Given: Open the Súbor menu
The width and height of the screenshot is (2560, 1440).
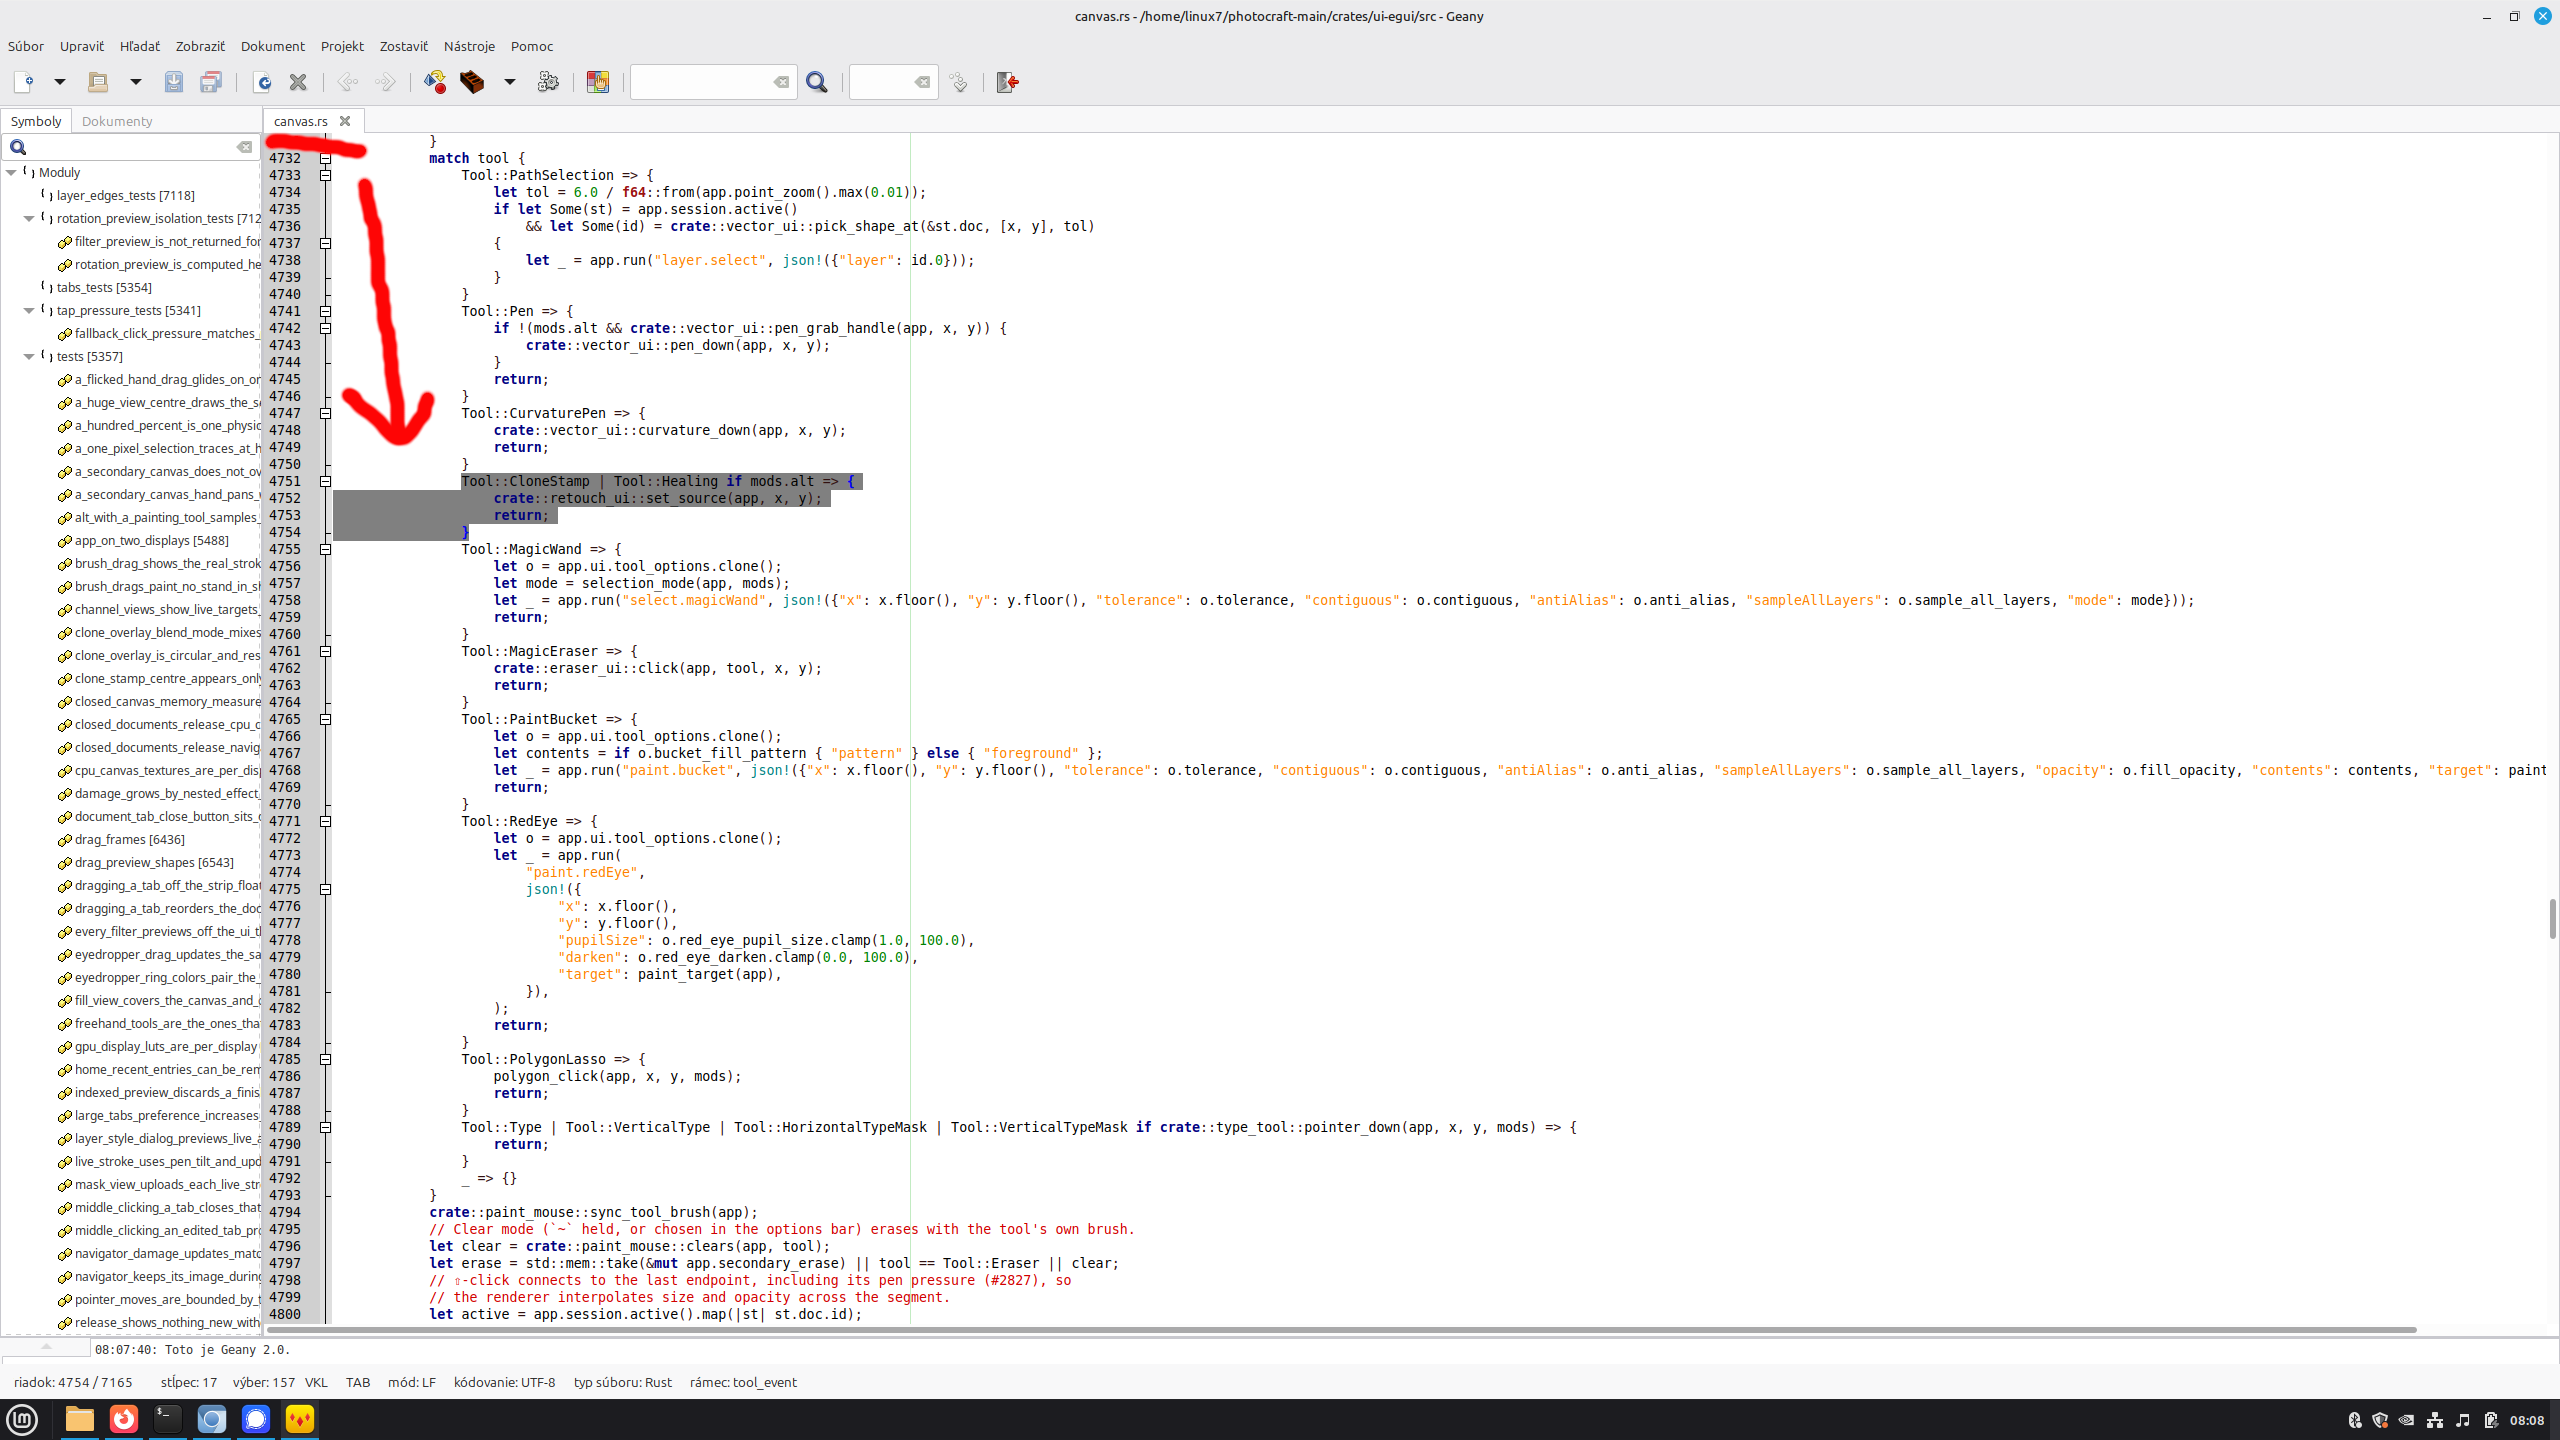Looking at the screenshot, I should (26, 46).
